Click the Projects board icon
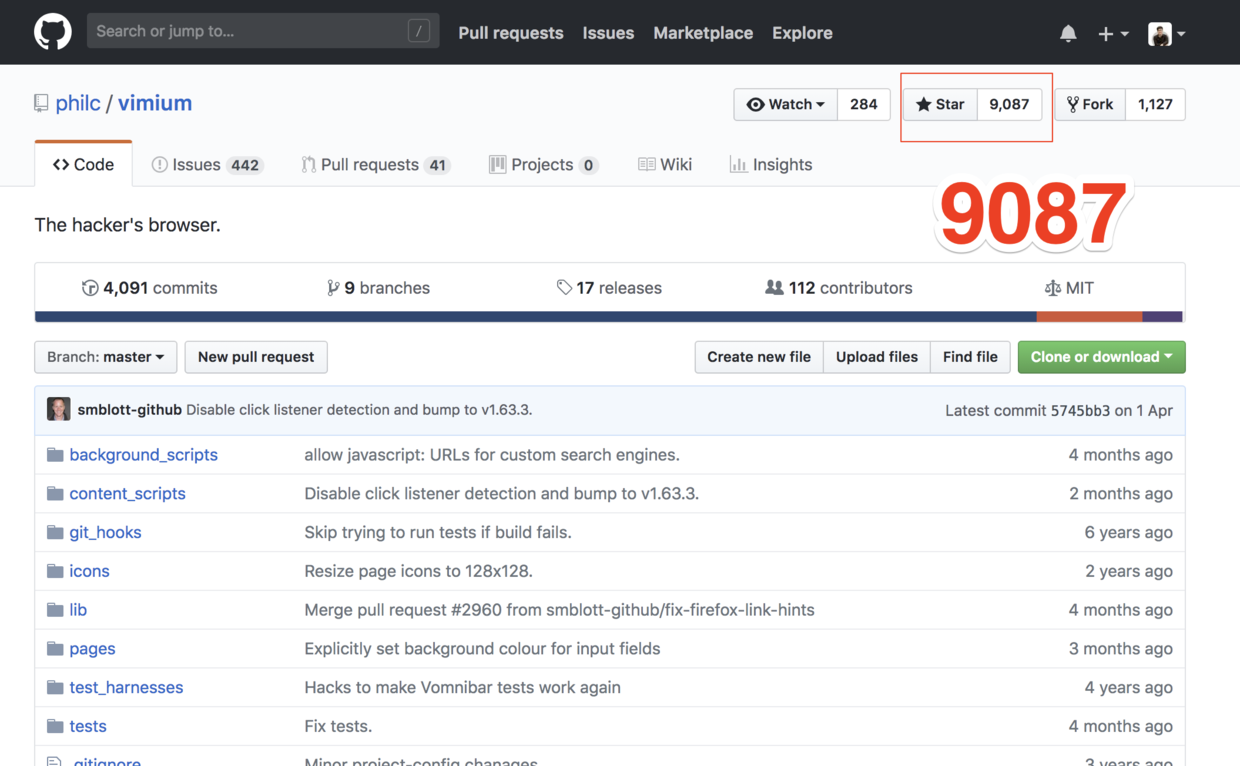 click(497, 165)
